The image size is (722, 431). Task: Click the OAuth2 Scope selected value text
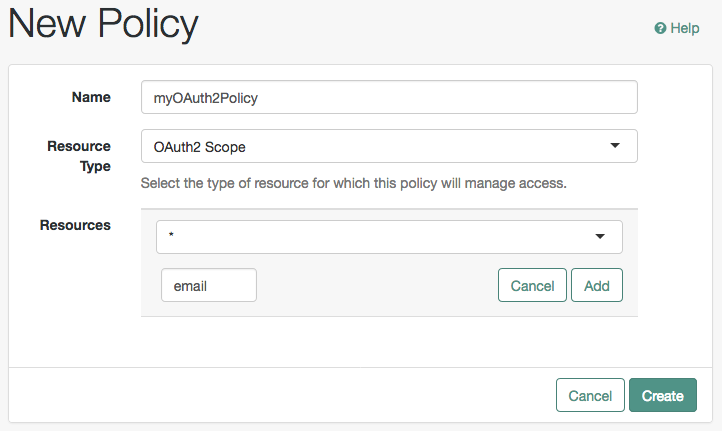[x=199, y=147]
